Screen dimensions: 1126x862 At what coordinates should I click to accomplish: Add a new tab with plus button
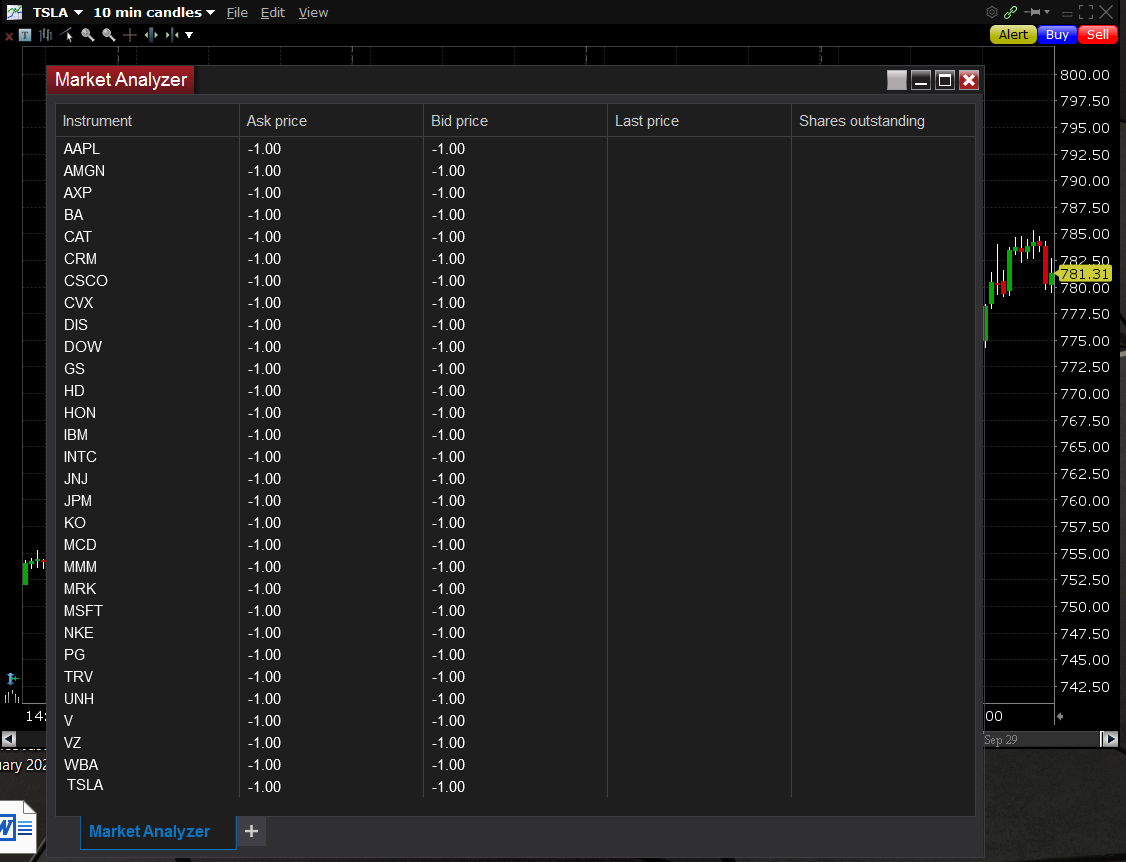251,831
